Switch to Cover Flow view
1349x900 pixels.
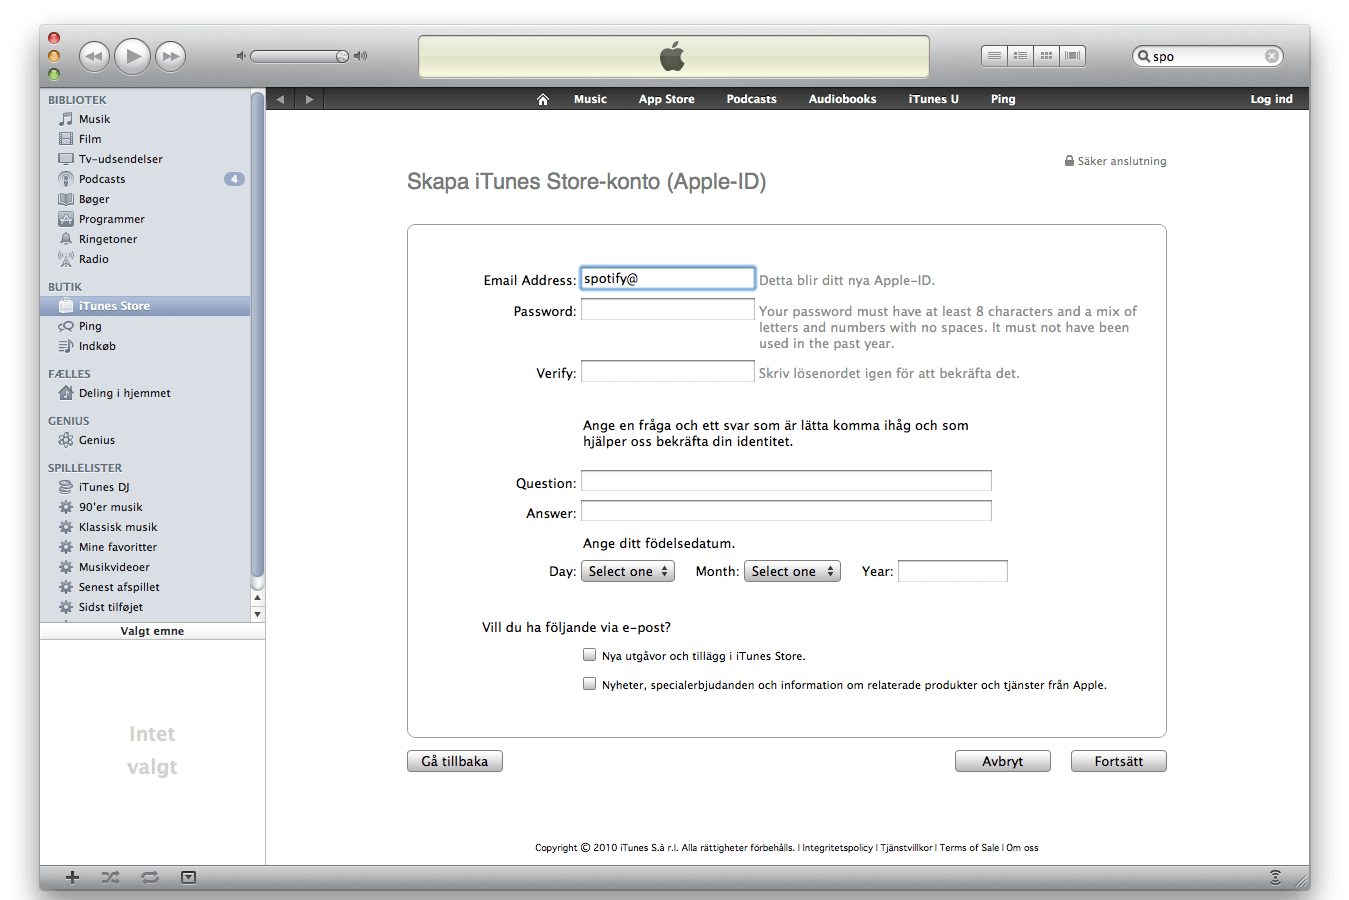[x=1072, y=56]
